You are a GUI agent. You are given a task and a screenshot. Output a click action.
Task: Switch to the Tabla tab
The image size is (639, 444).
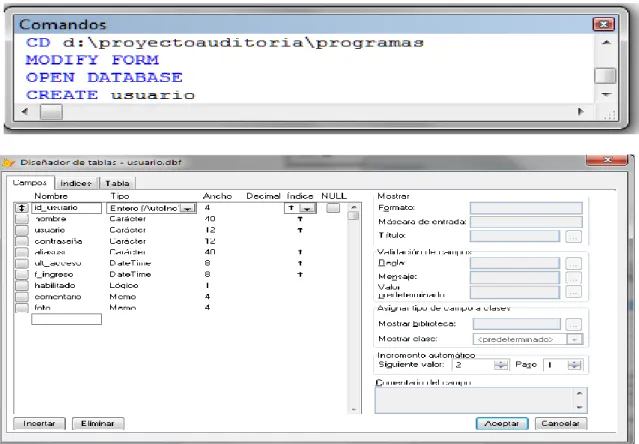point(117,183)
